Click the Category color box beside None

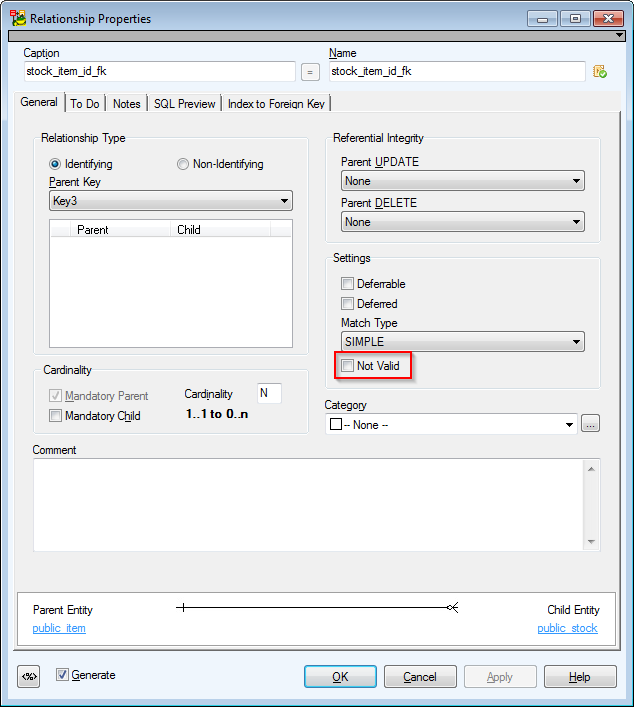click(x=336, y=424)
